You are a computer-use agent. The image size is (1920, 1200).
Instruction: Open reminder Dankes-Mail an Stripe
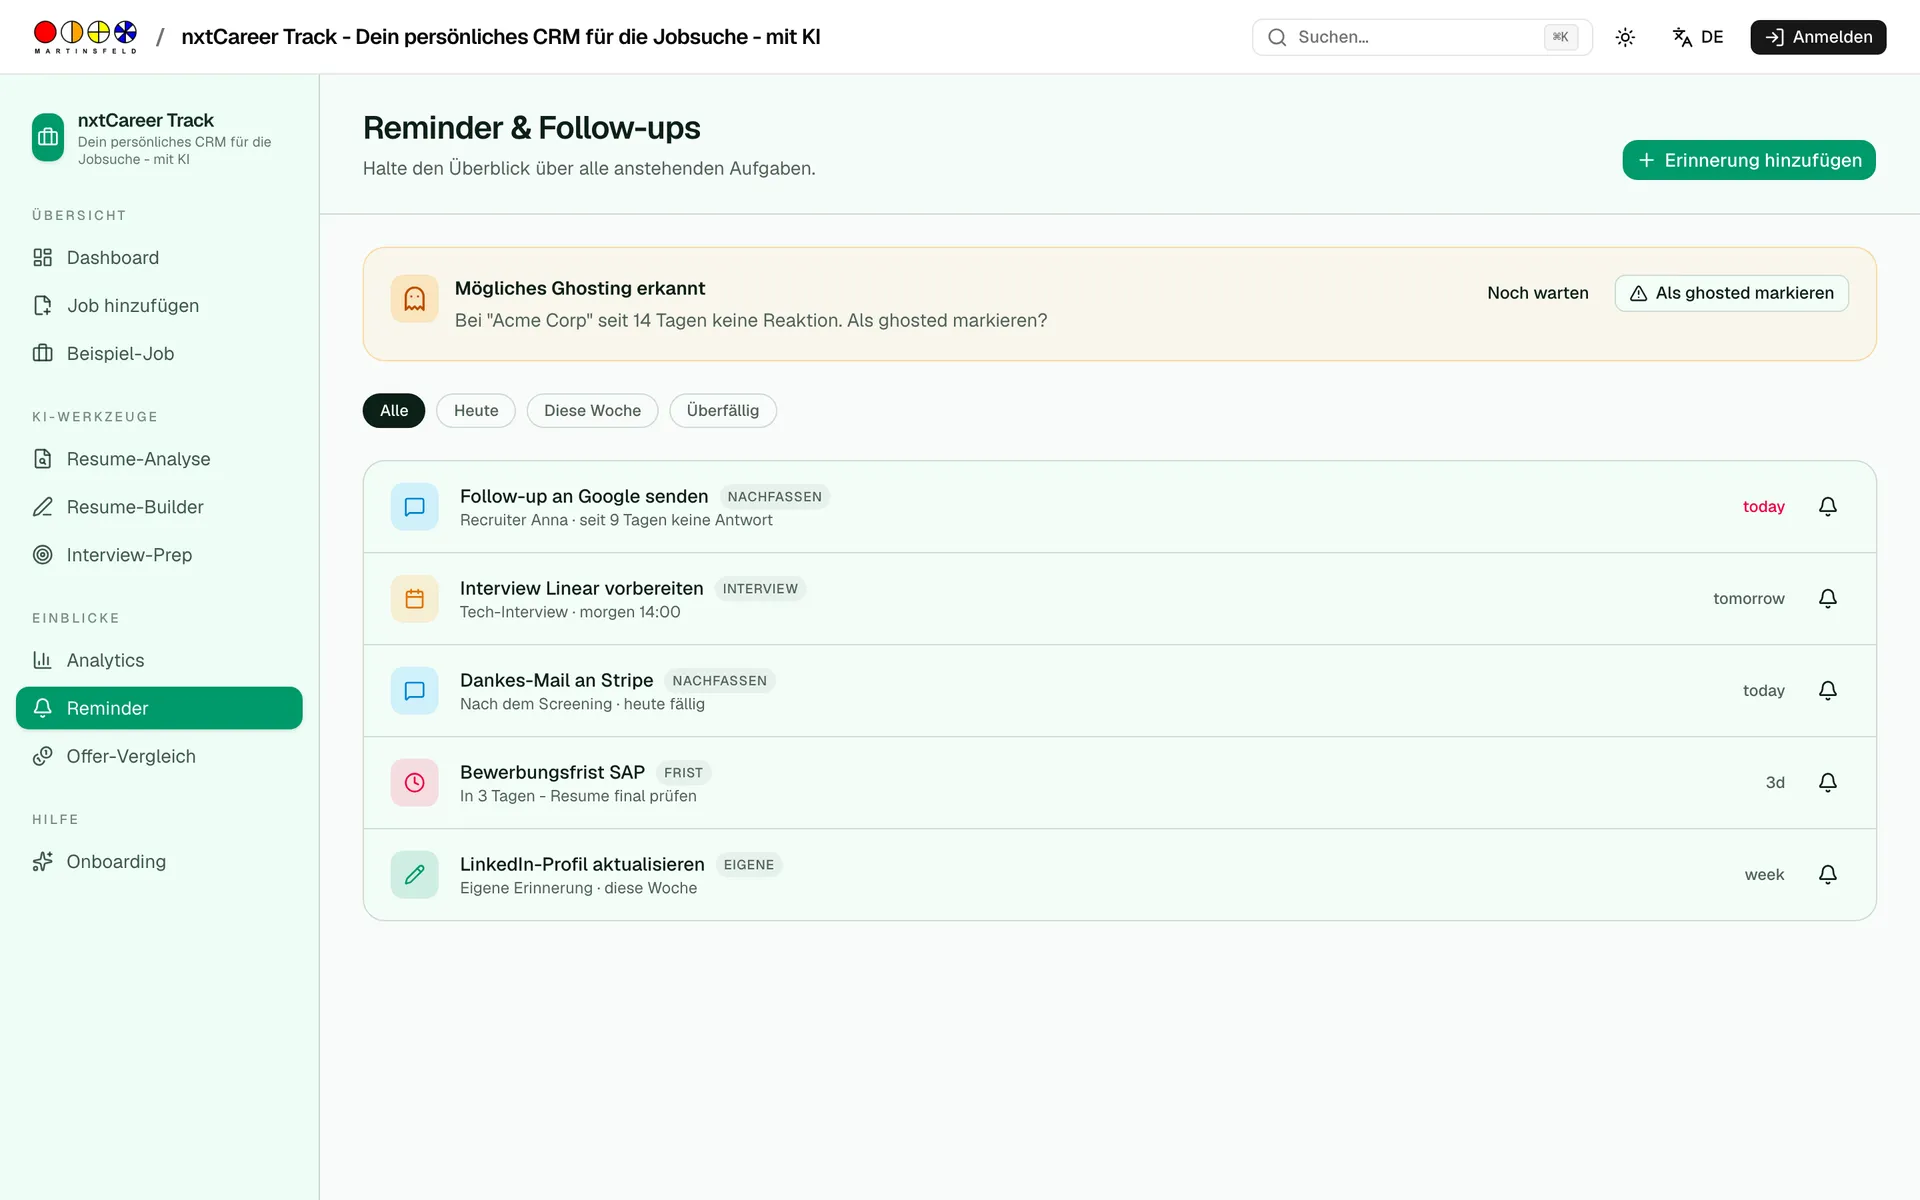click(1119, 691)
